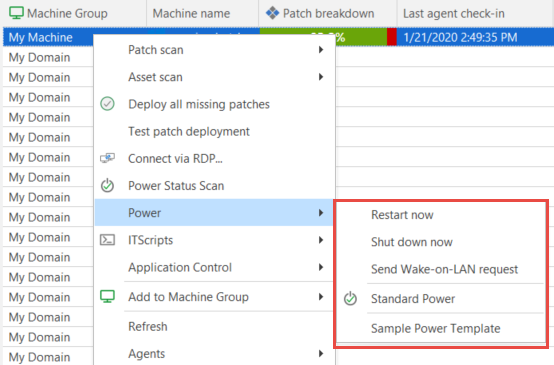Expand the Agents submenu arrow

[x=321, y=353]
